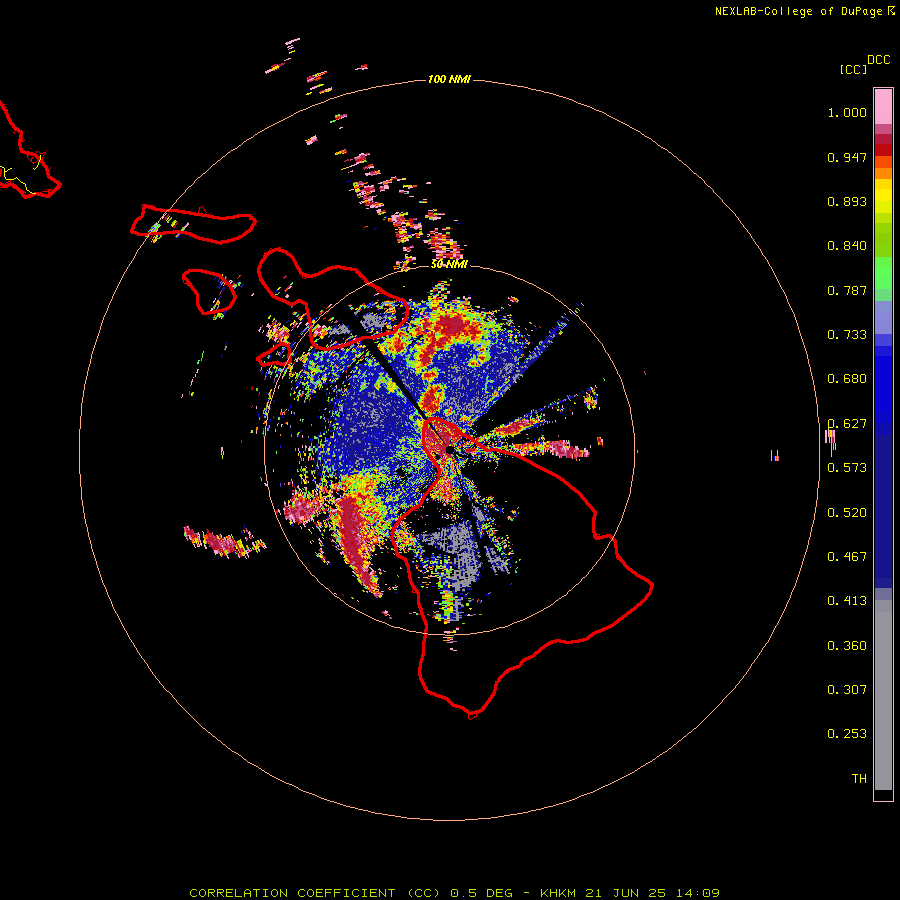Click the 100 NMI range ring label
The image size is (900, 900).
(x=449, y=79)
